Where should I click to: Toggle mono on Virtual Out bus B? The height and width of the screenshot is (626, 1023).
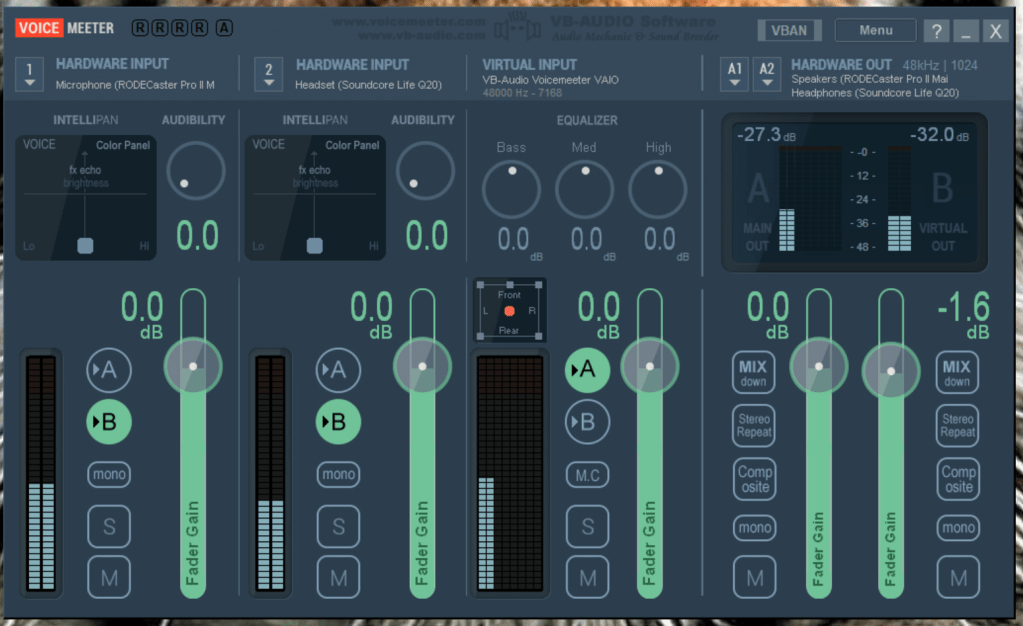958,527
